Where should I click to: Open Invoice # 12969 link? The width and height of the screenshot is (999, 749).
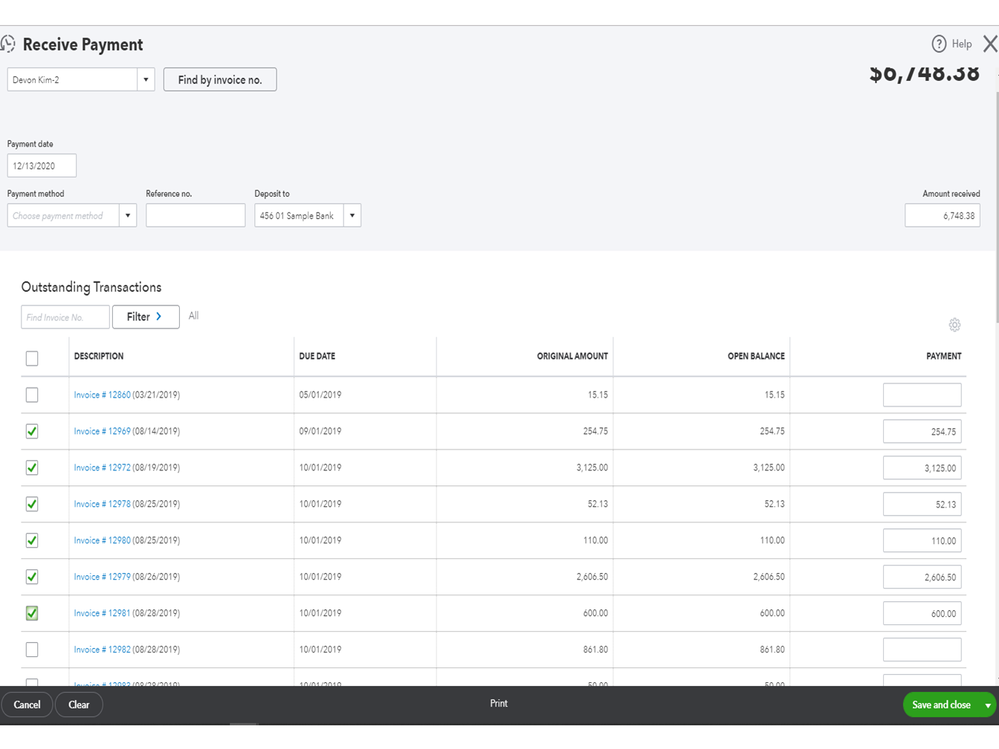click(x=102, y=431)
